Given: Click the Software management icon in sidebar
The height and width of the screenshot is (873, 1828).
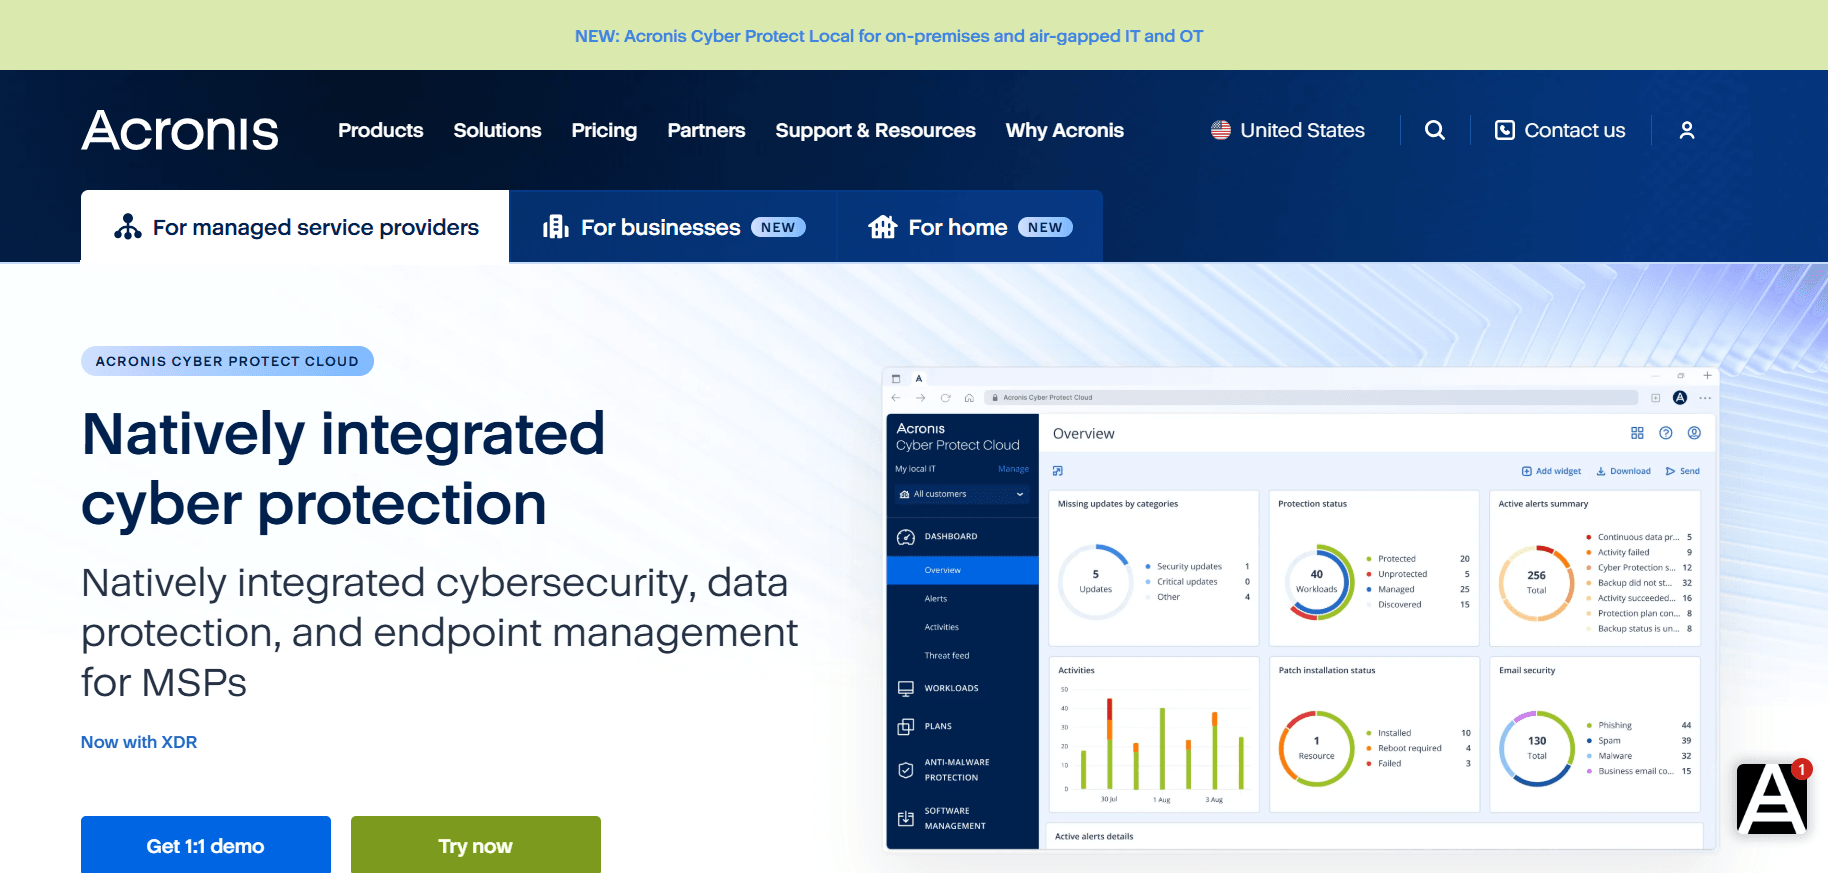Looking at the screenshot, I should [x=906, y=819].
